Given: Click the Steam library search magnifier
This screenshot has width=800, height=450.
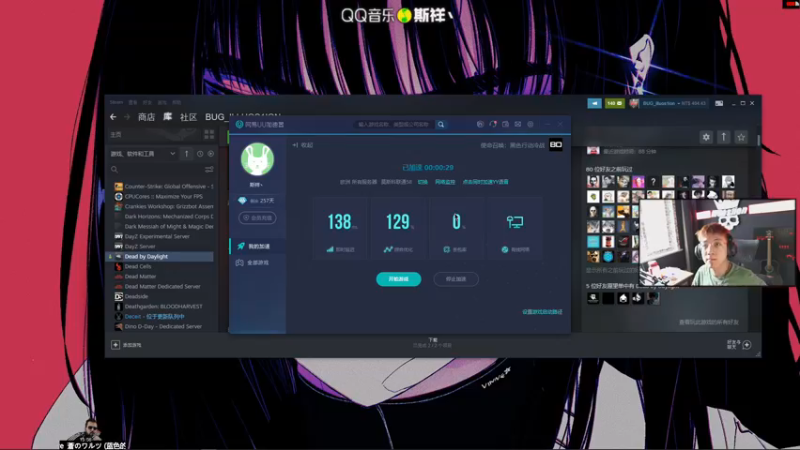Looking at the screenshot, I should (x=114, y=169).
